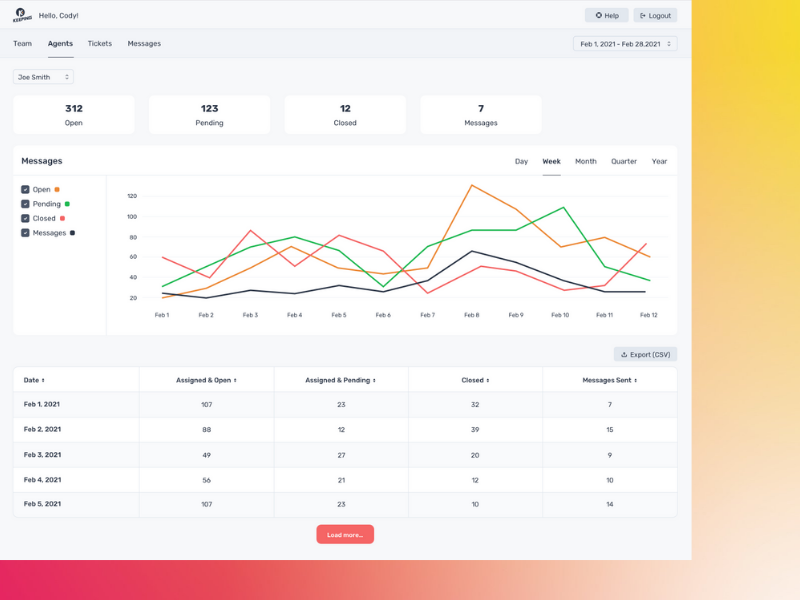The image size is (800, 600).
Task: Click the Keeping logo in the header
Action: point(18,14)
